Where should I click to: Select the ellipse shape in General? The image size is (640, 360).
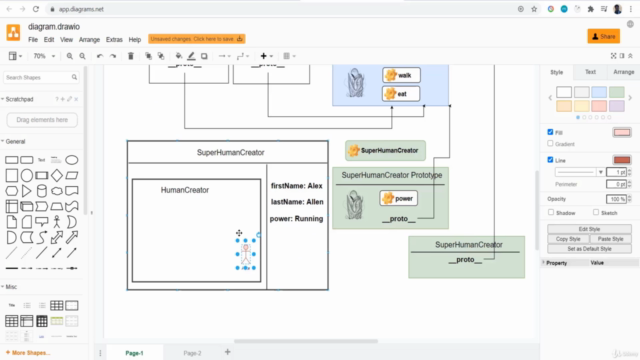[x=72, y=160]
